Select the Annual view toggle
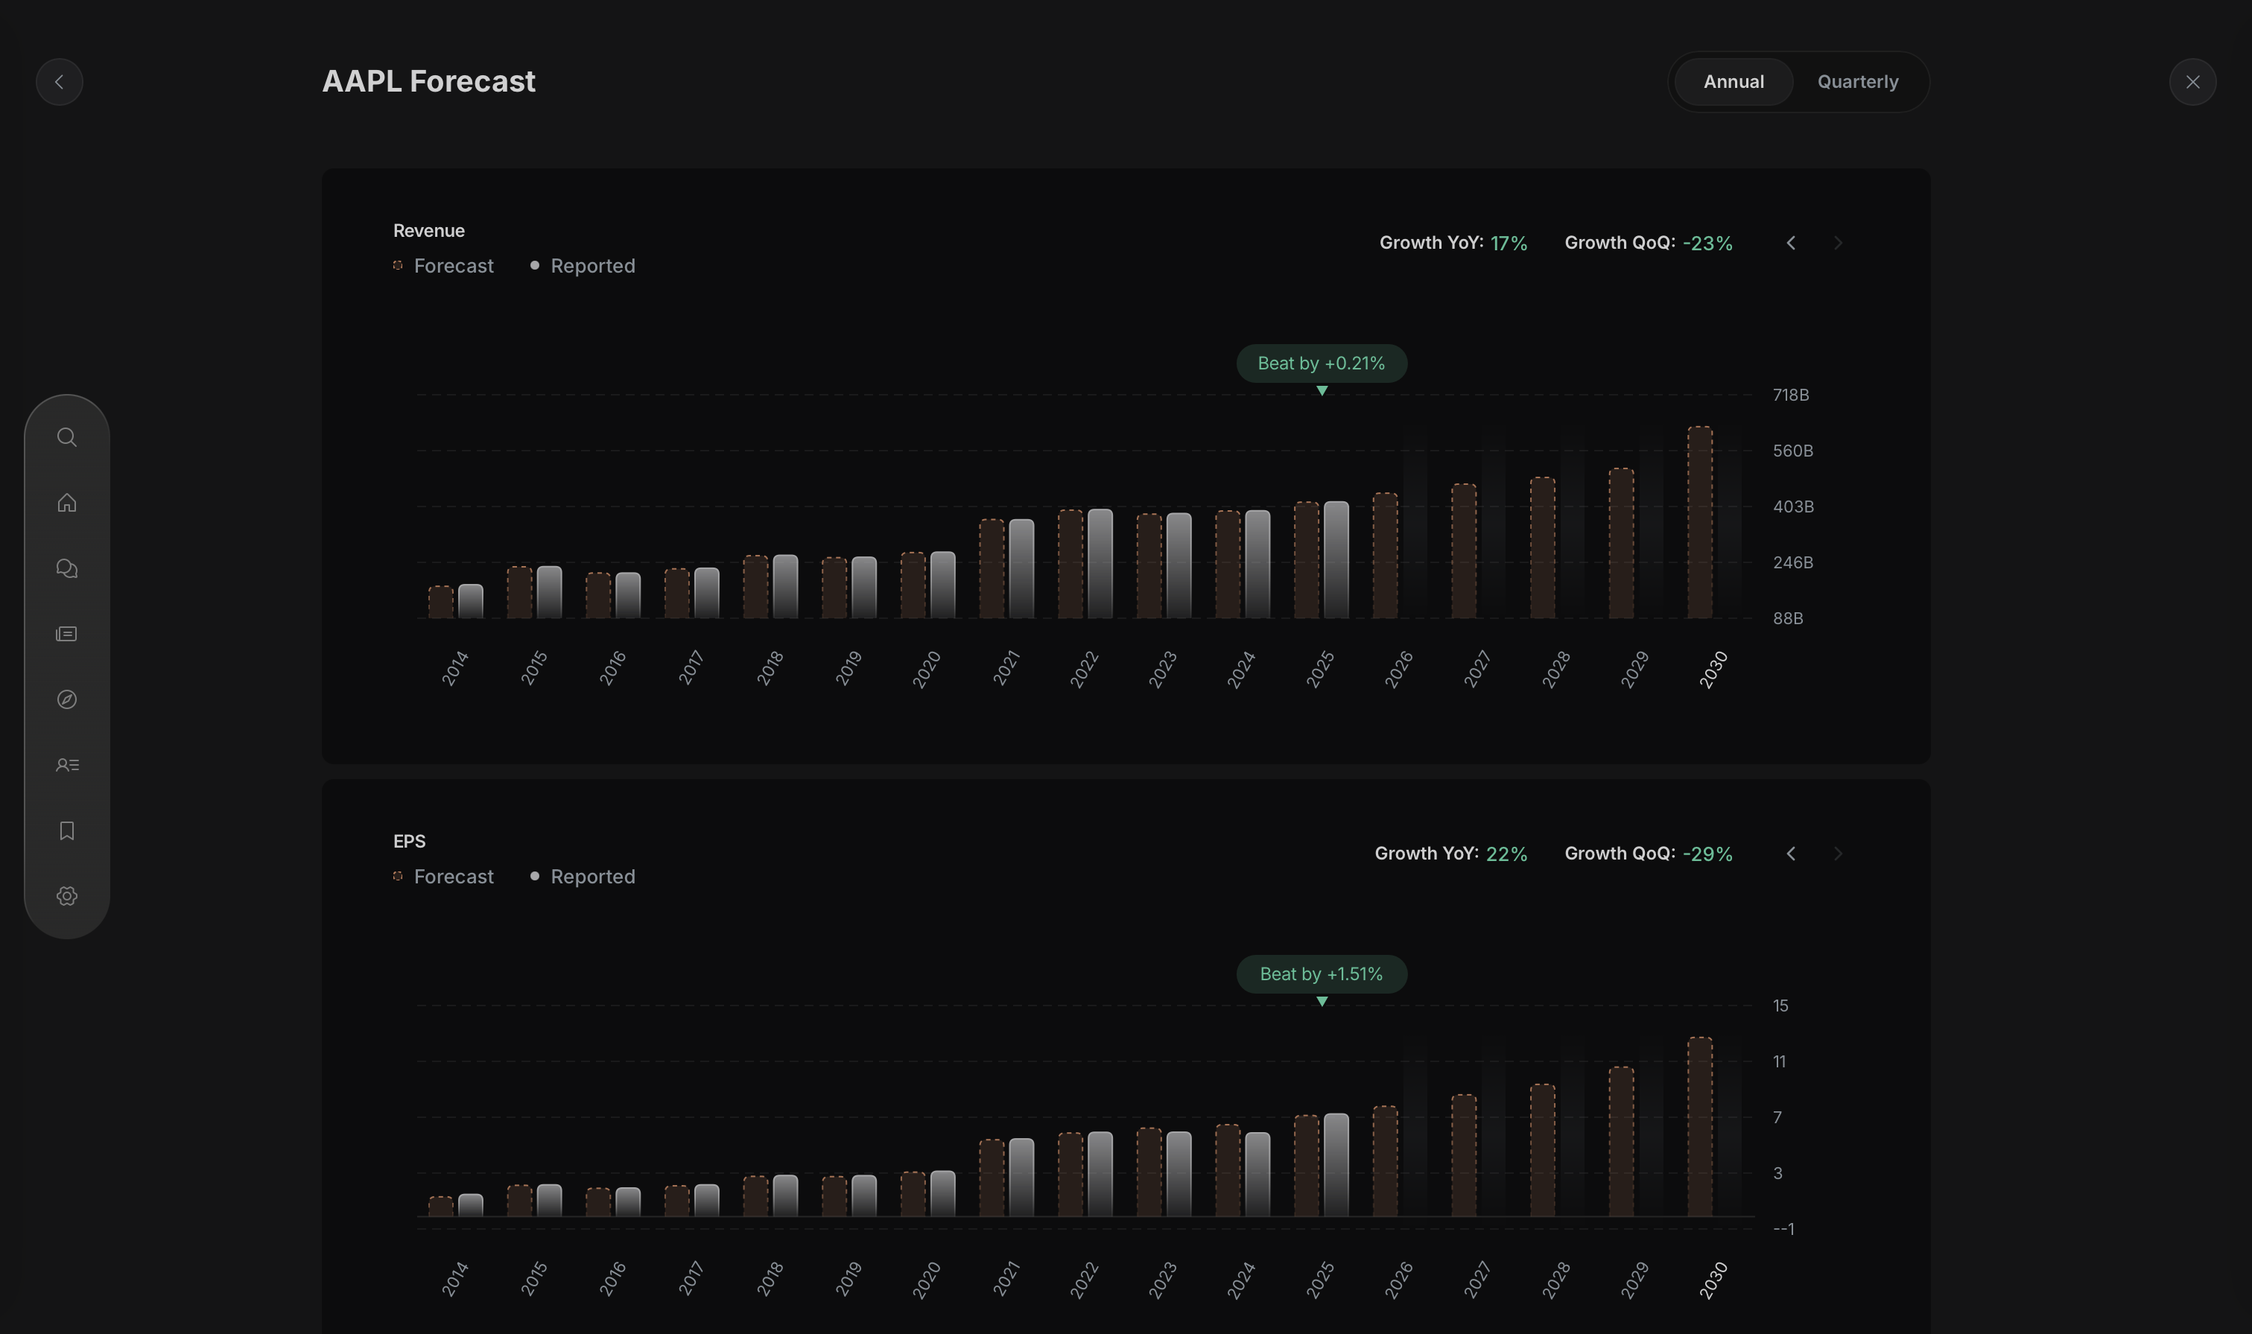 (x=1733, y=82)
